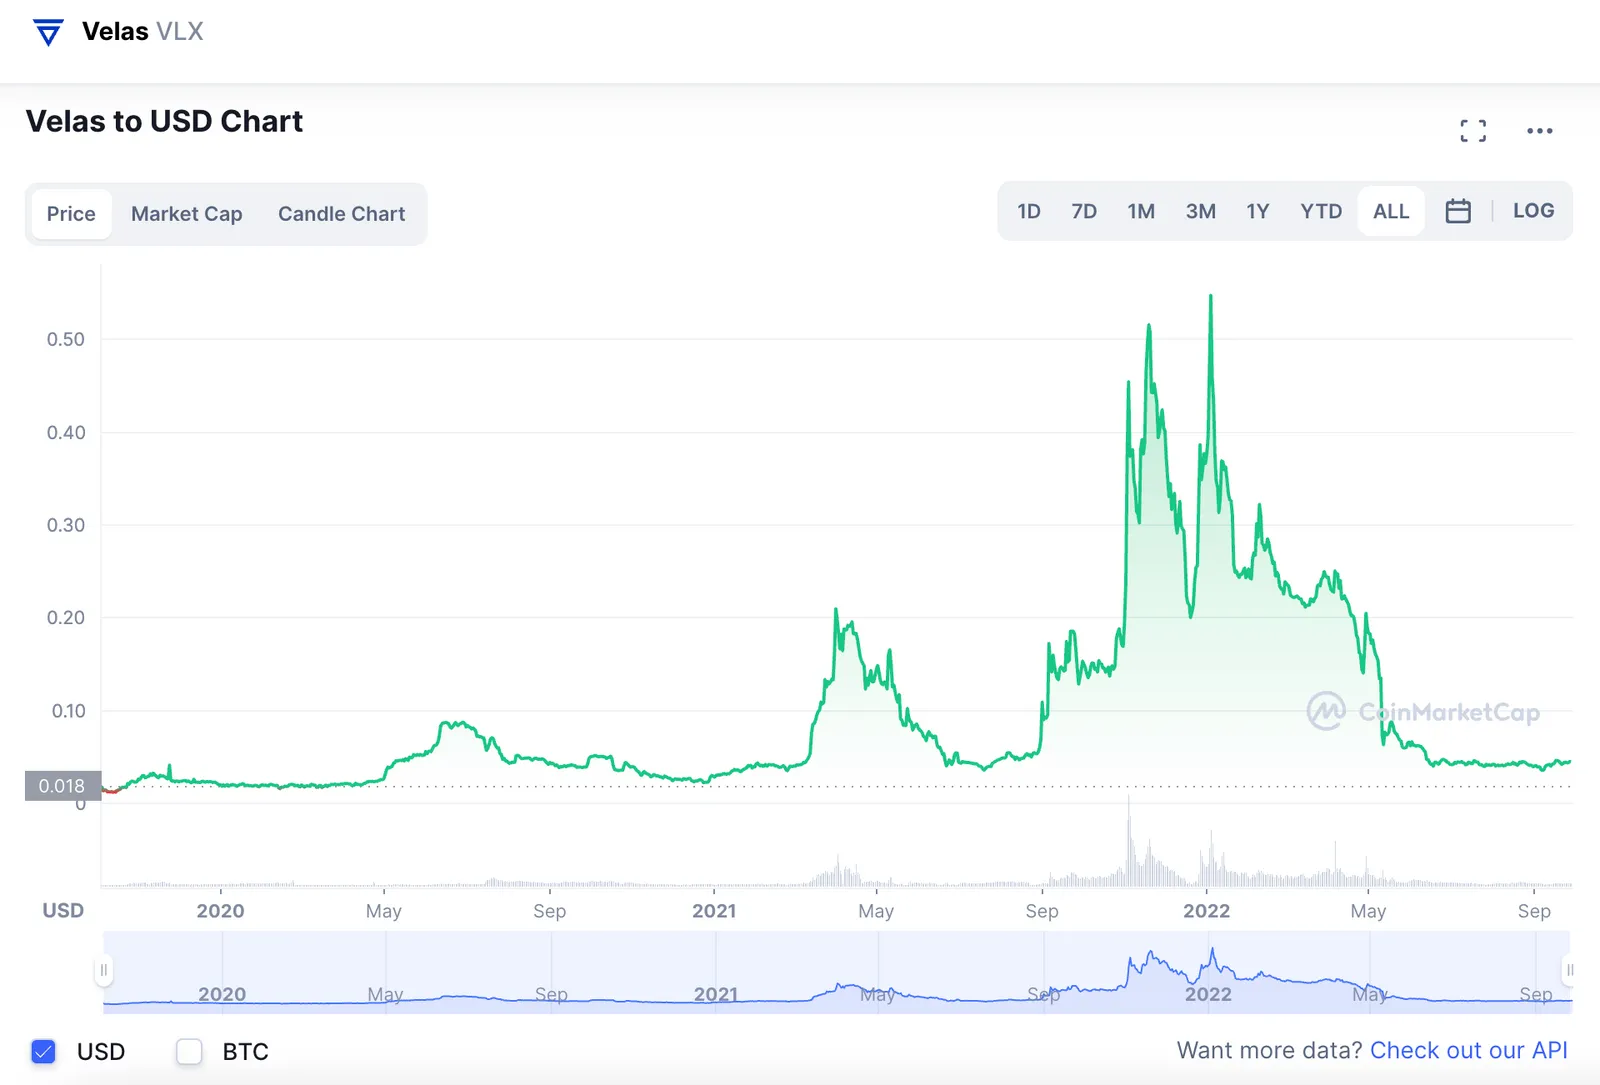Select the 3M time range
Image resolution: width=1600 pixels, height=1085 pixels.
[1201, 211]
